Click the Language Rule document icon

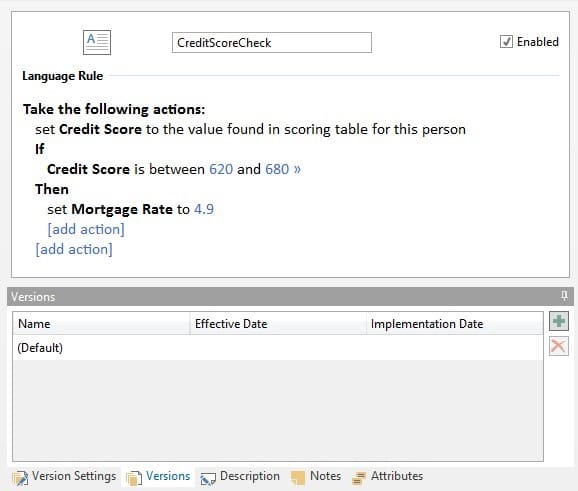click(97, 42)
